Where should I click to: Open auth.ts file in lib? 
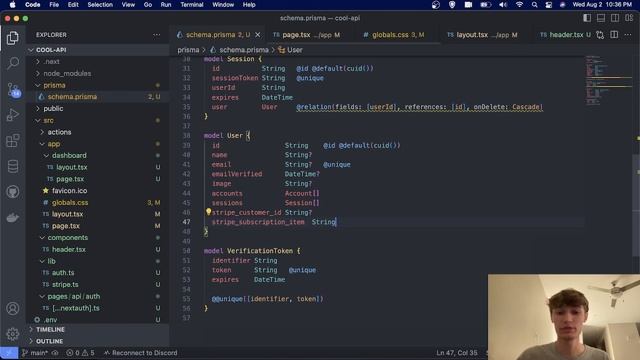coord(98,273)
